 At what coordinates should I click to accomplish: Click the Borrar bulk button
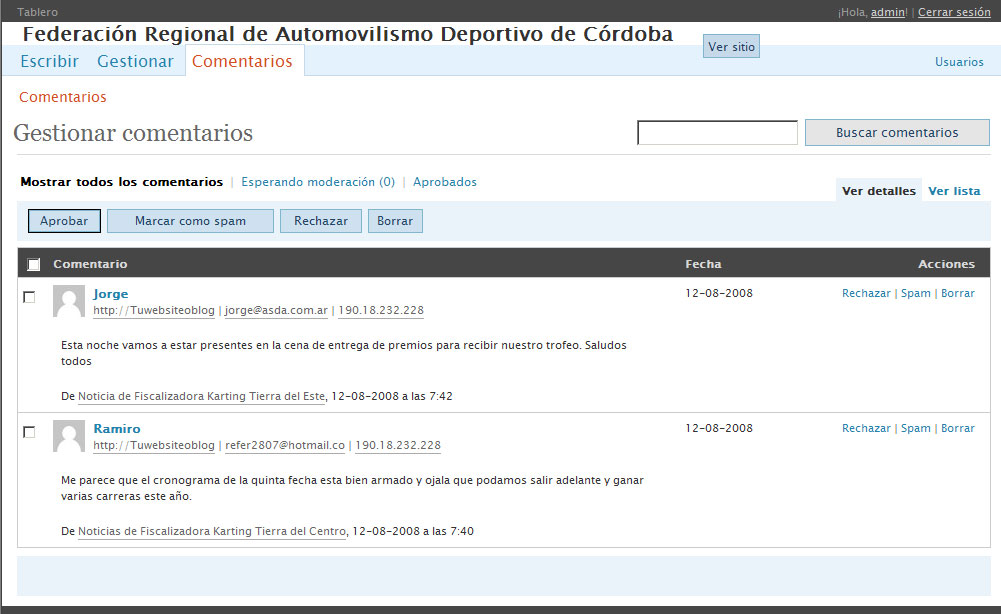(395, 221)
